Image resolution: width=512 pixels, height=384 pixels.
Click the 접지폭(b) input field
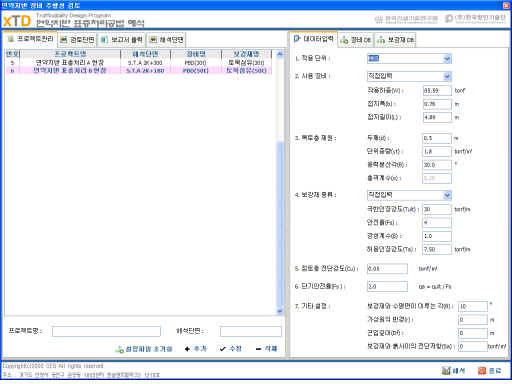(437, 104)
